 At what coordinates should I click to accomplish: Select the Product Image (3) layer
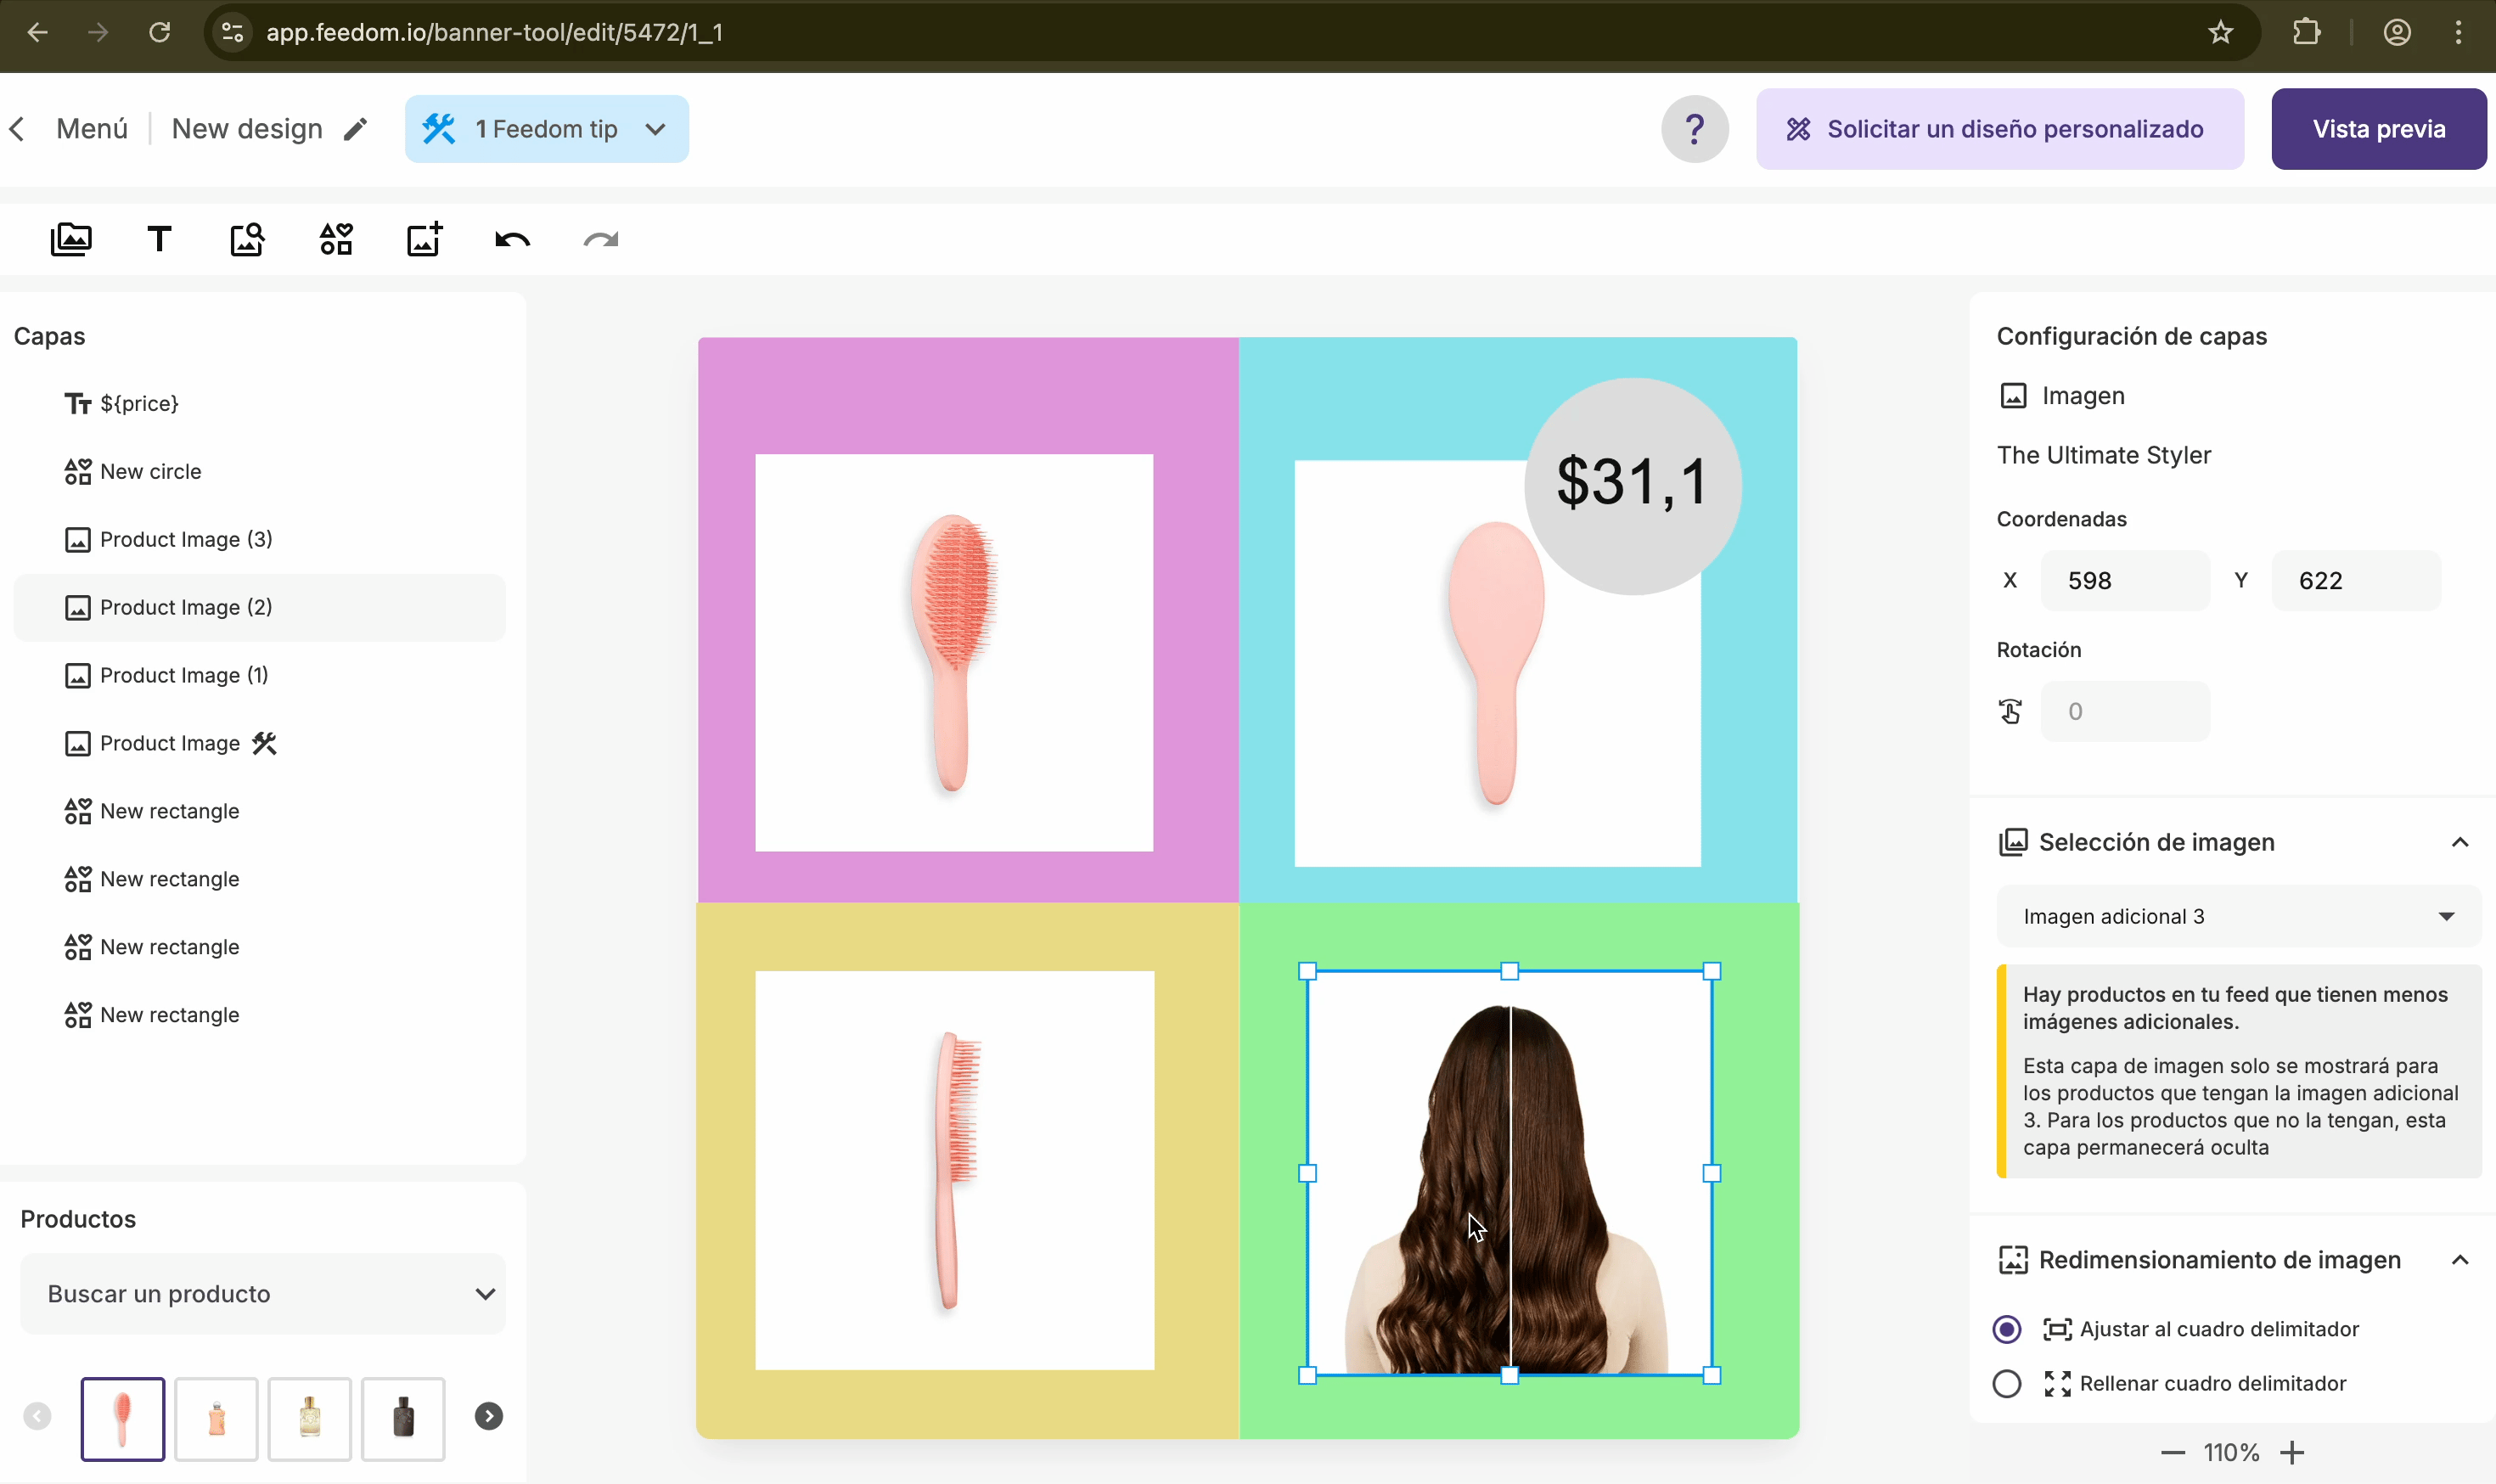coord(186,539)
